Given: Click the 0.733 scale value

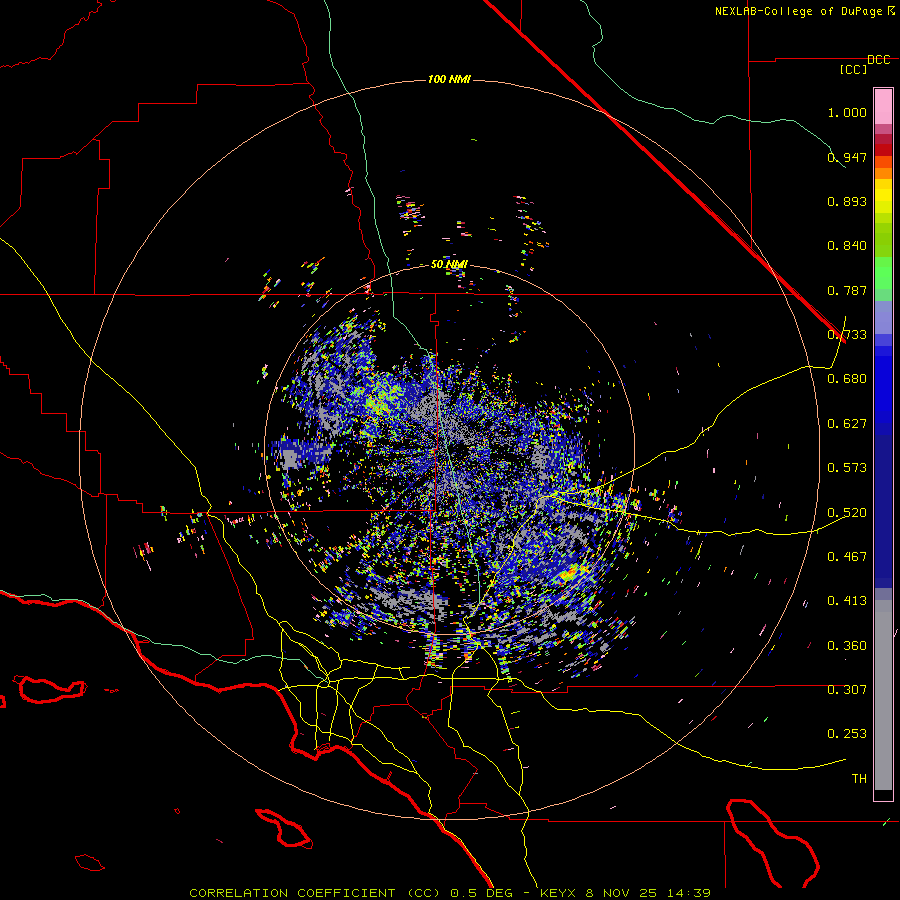Looking at the screenshot, I should click(847, 335).
